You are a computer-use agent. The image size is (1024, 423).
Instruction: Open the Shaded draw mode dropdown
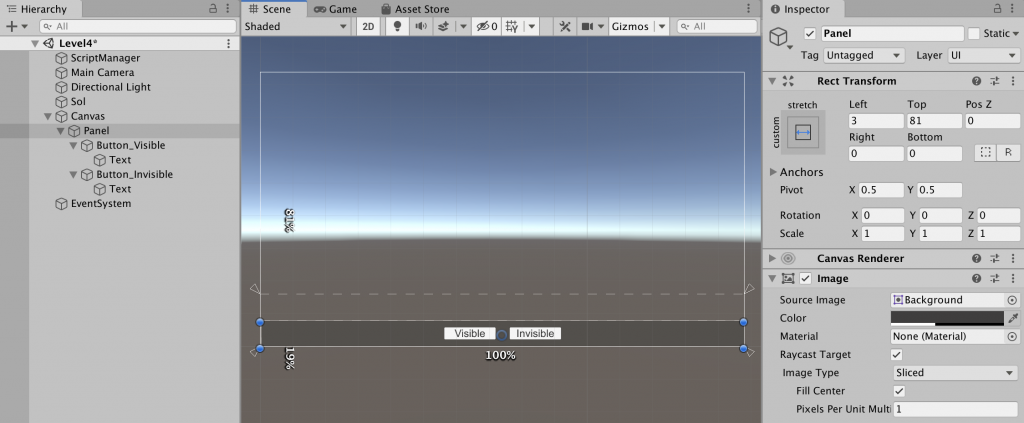pyautogui.click(x=296, y=26)
